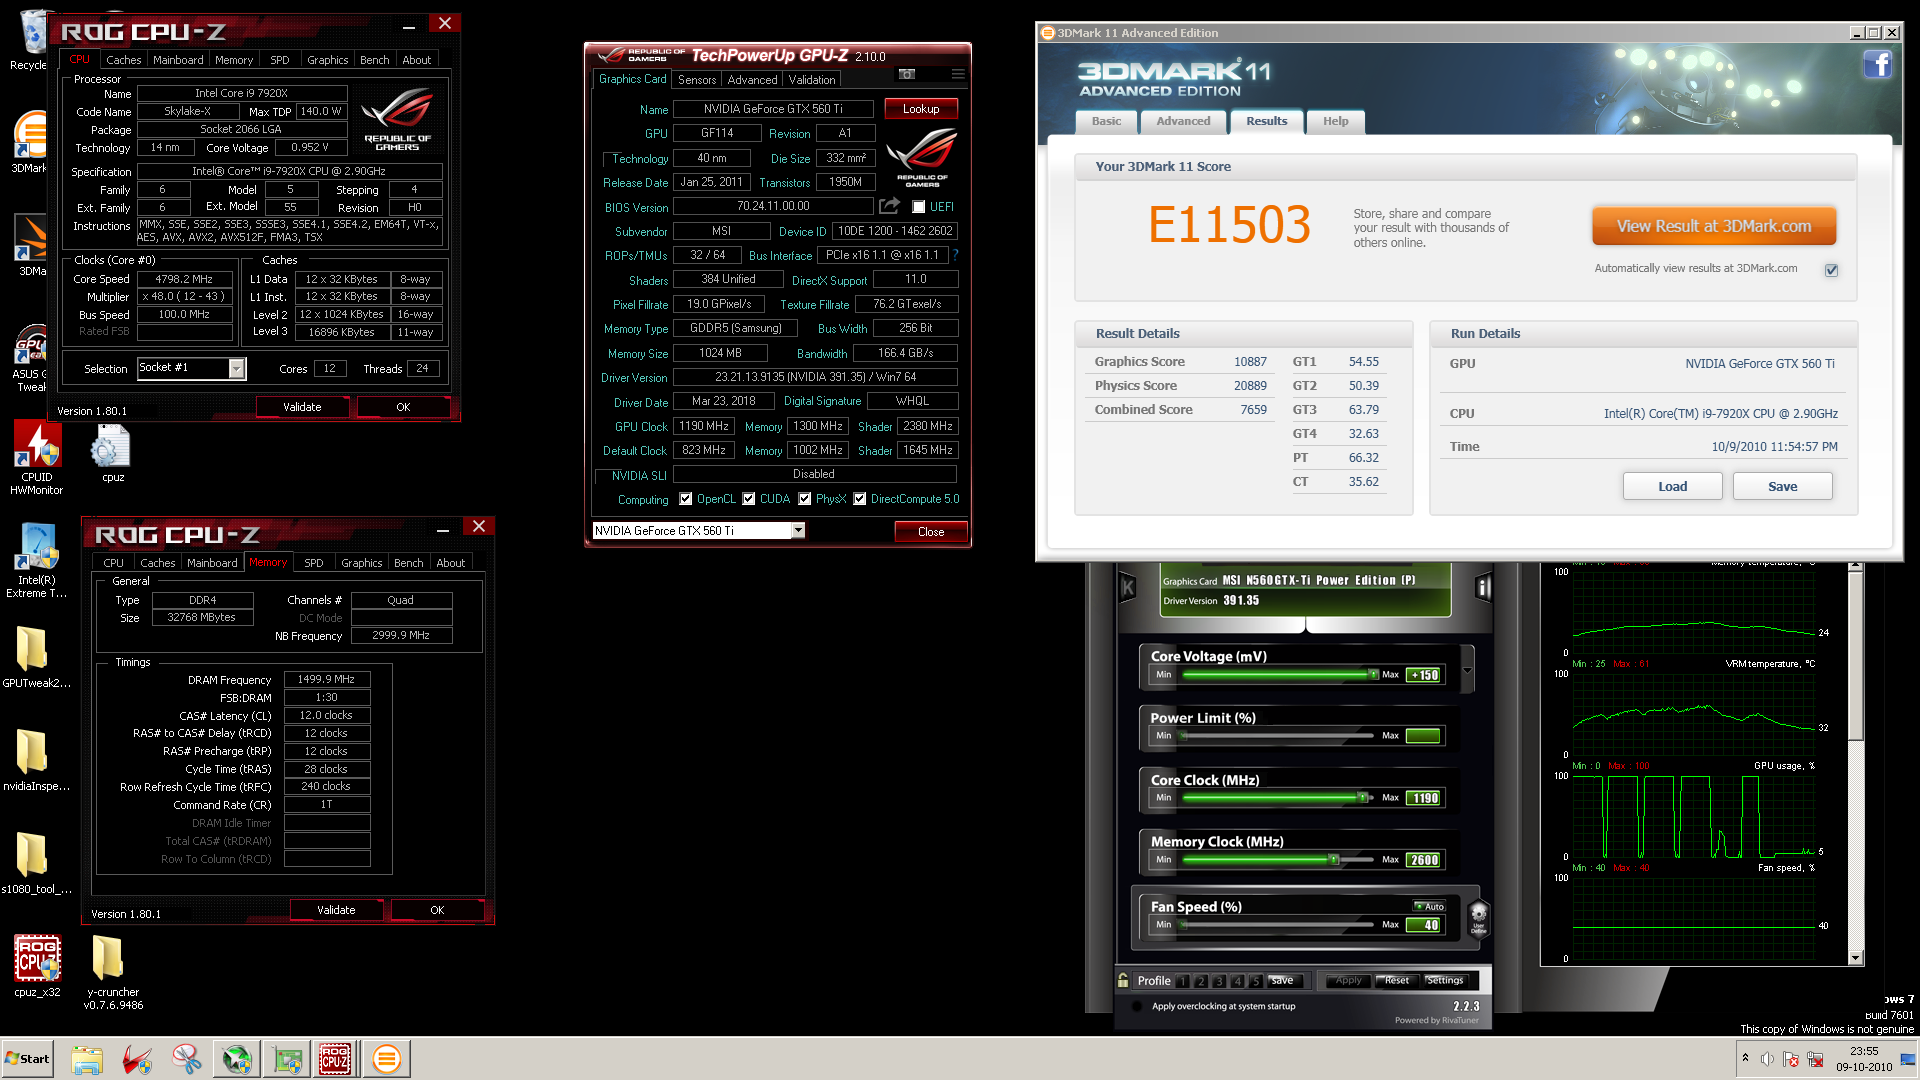Open the system tray hidden icons arrow
Viewport: 1920px width, 1080px height.
click(x=1745, y=1058)
